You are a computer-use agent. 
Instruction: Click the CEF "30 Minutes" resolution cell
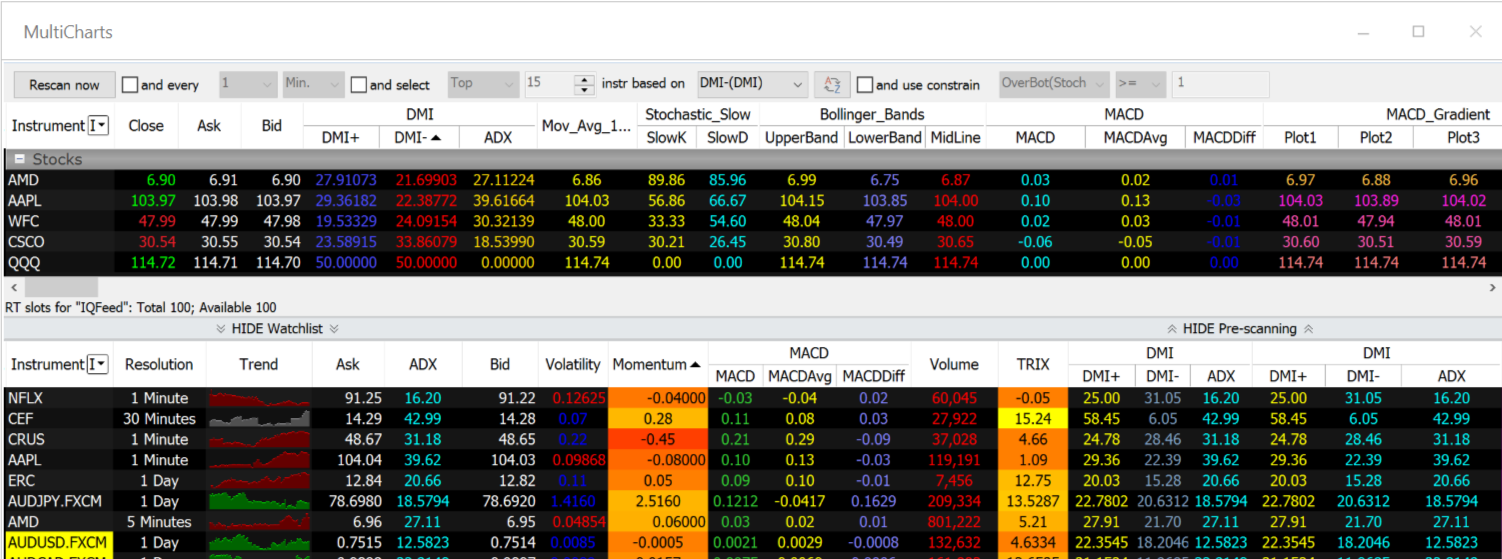click(159, 418)
